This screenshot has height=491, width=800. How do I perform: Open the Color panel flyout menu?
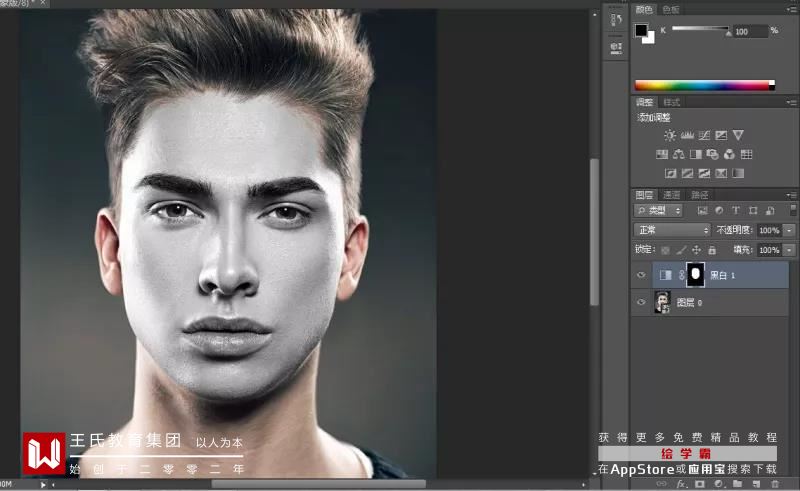(791, 9)
